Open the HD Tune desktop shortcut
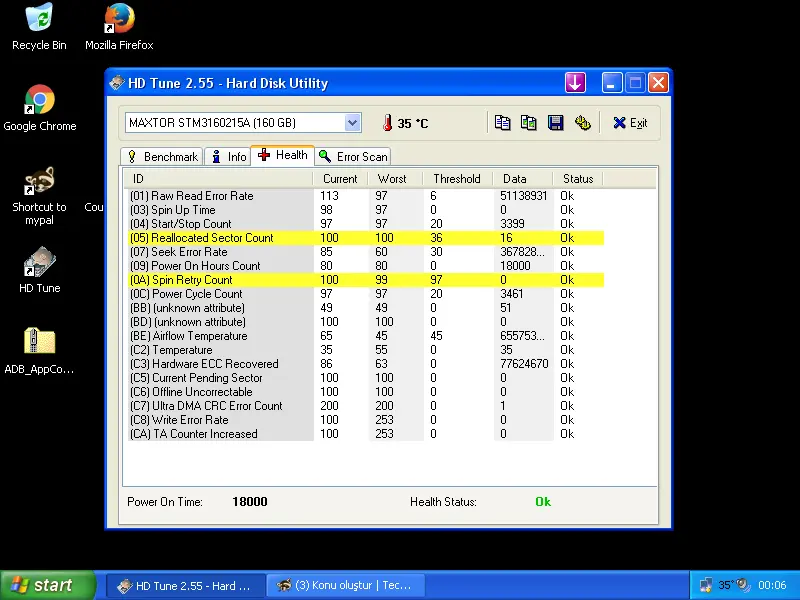 39,270
